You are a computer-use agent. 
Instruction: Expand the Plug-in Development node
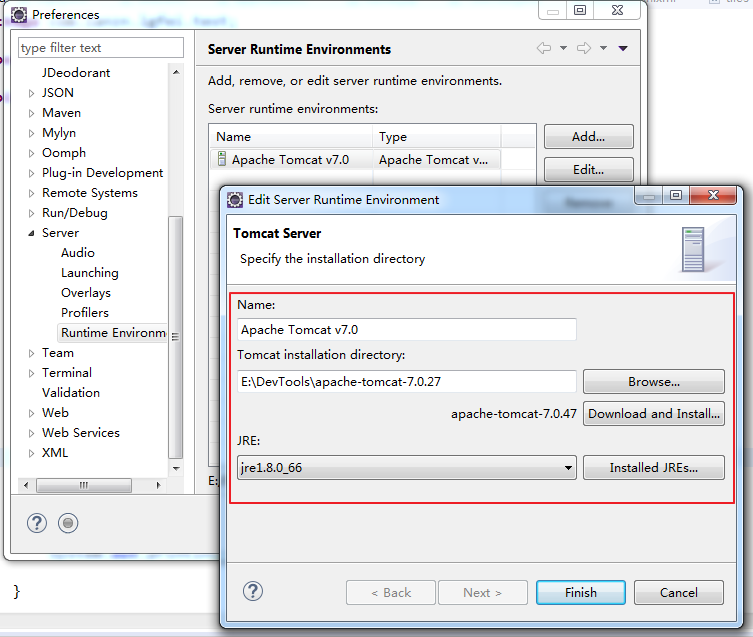31,173
